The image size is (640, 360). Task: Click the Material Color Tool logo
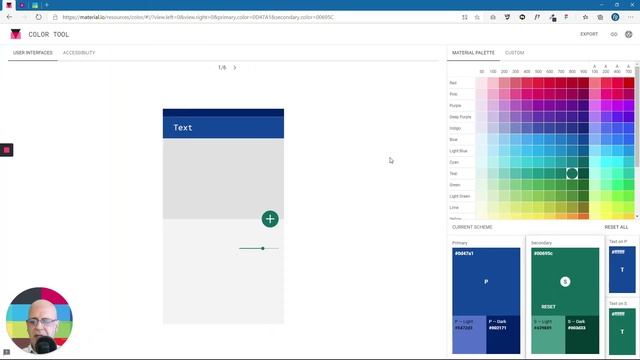pos(16,34)
